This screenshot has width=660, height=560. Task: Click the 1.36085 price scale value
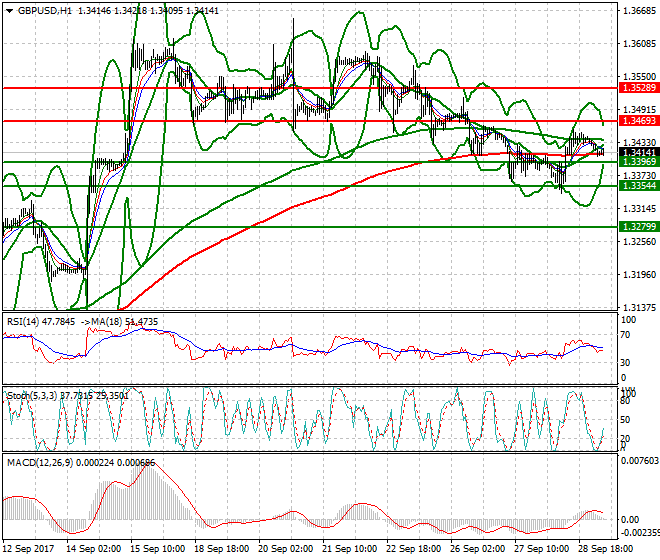click(639, 44)
